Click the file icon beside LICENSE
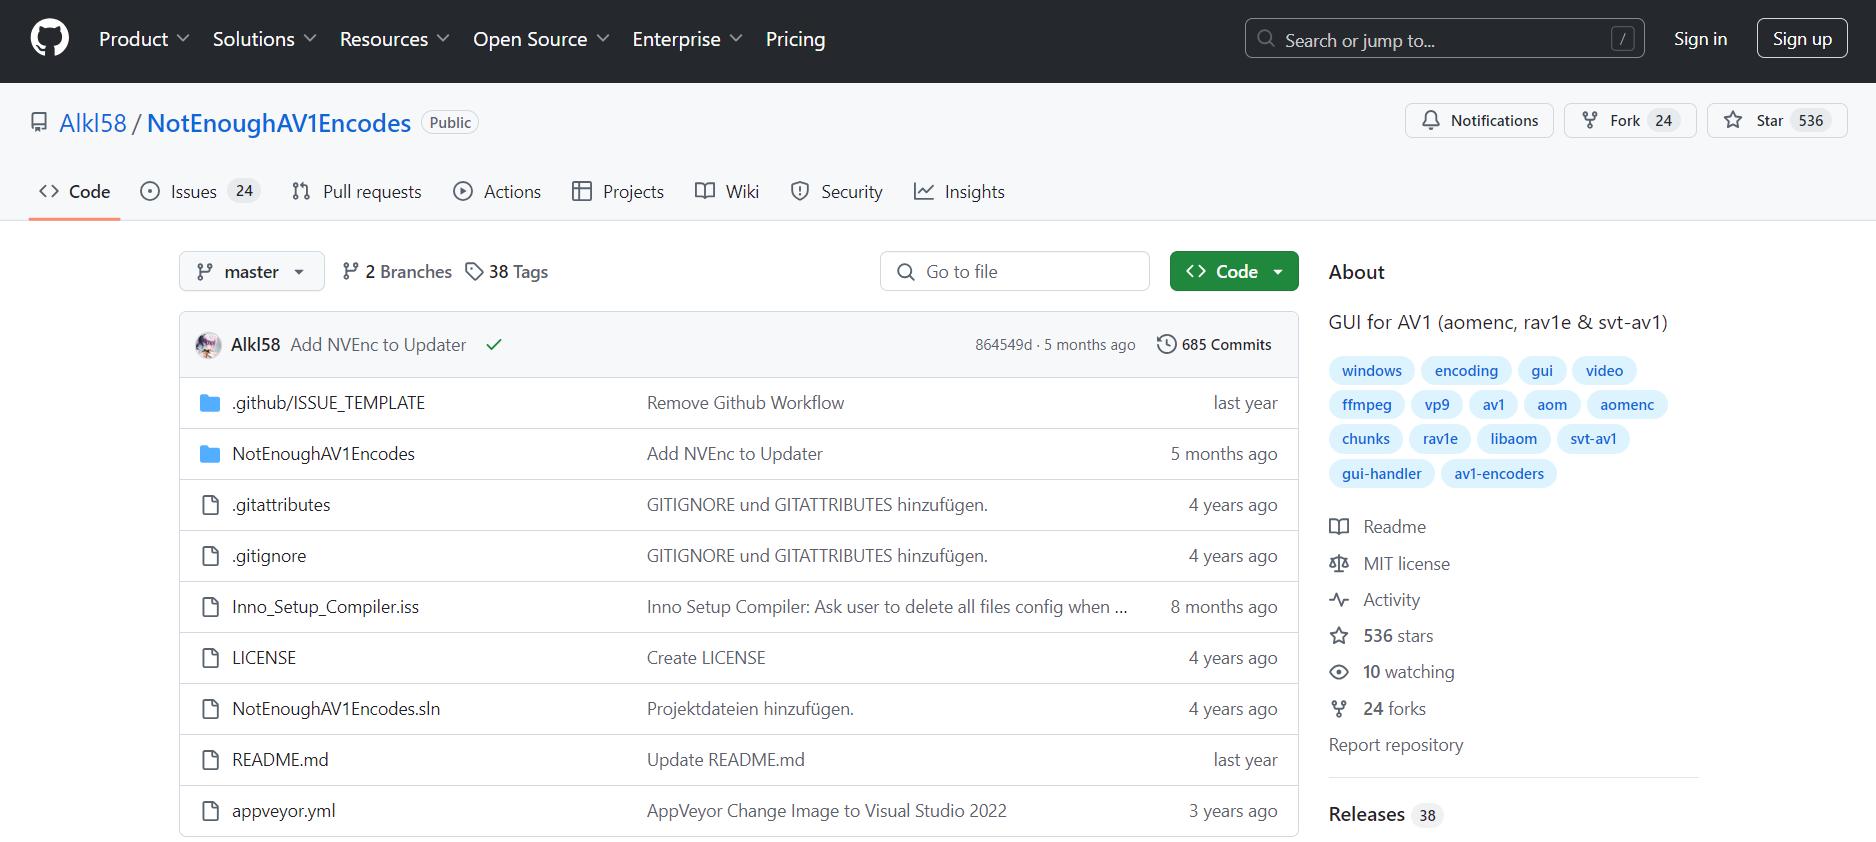Screen dimensions: 1876x842 click(210, 658)
